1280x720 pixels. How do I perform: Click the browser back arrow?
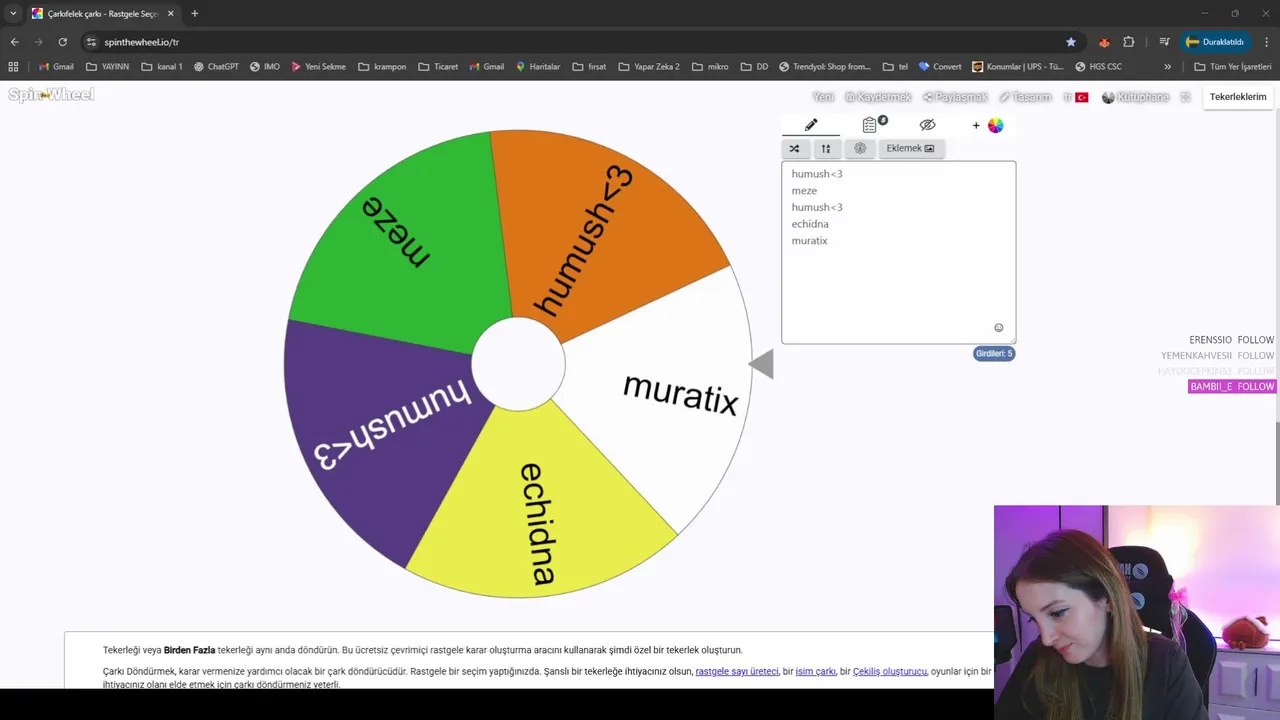pyautogui.click(x=15, y=42)
